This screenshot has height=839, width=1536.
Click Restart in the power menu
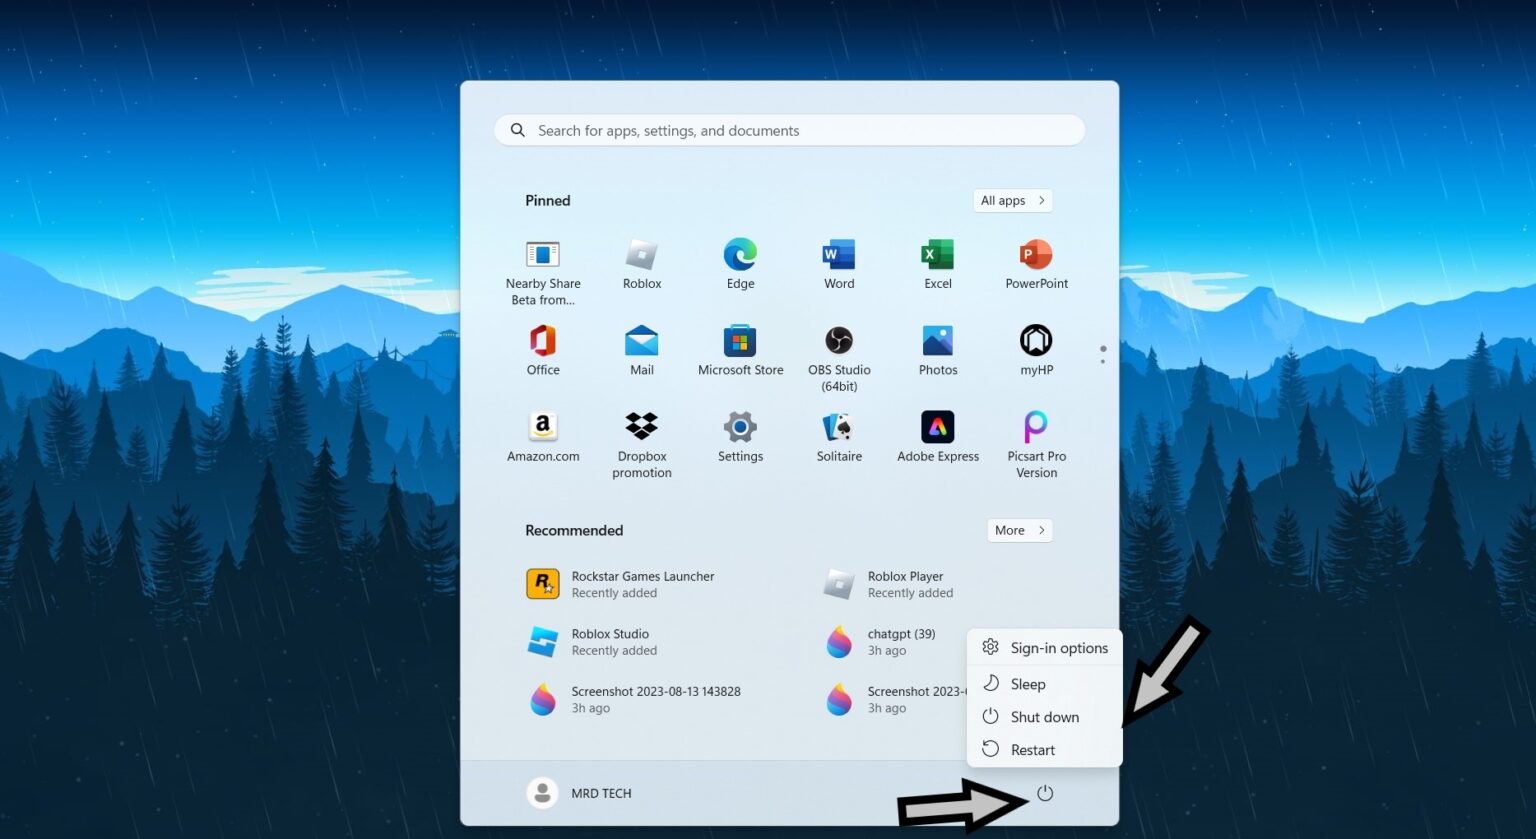(1031, 749)
